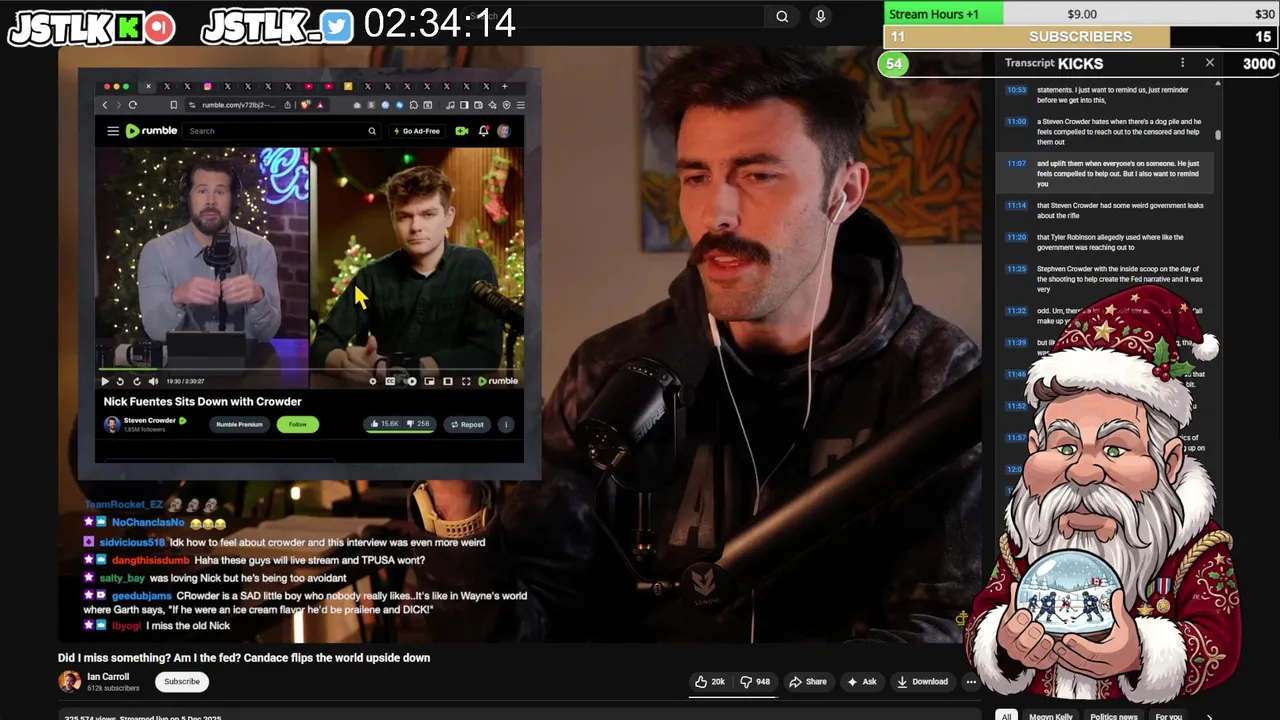The height and width of the screenshot is (720, 1280).
Task: Click browser back arrow in Rumble window
Action: pos(104,105)
